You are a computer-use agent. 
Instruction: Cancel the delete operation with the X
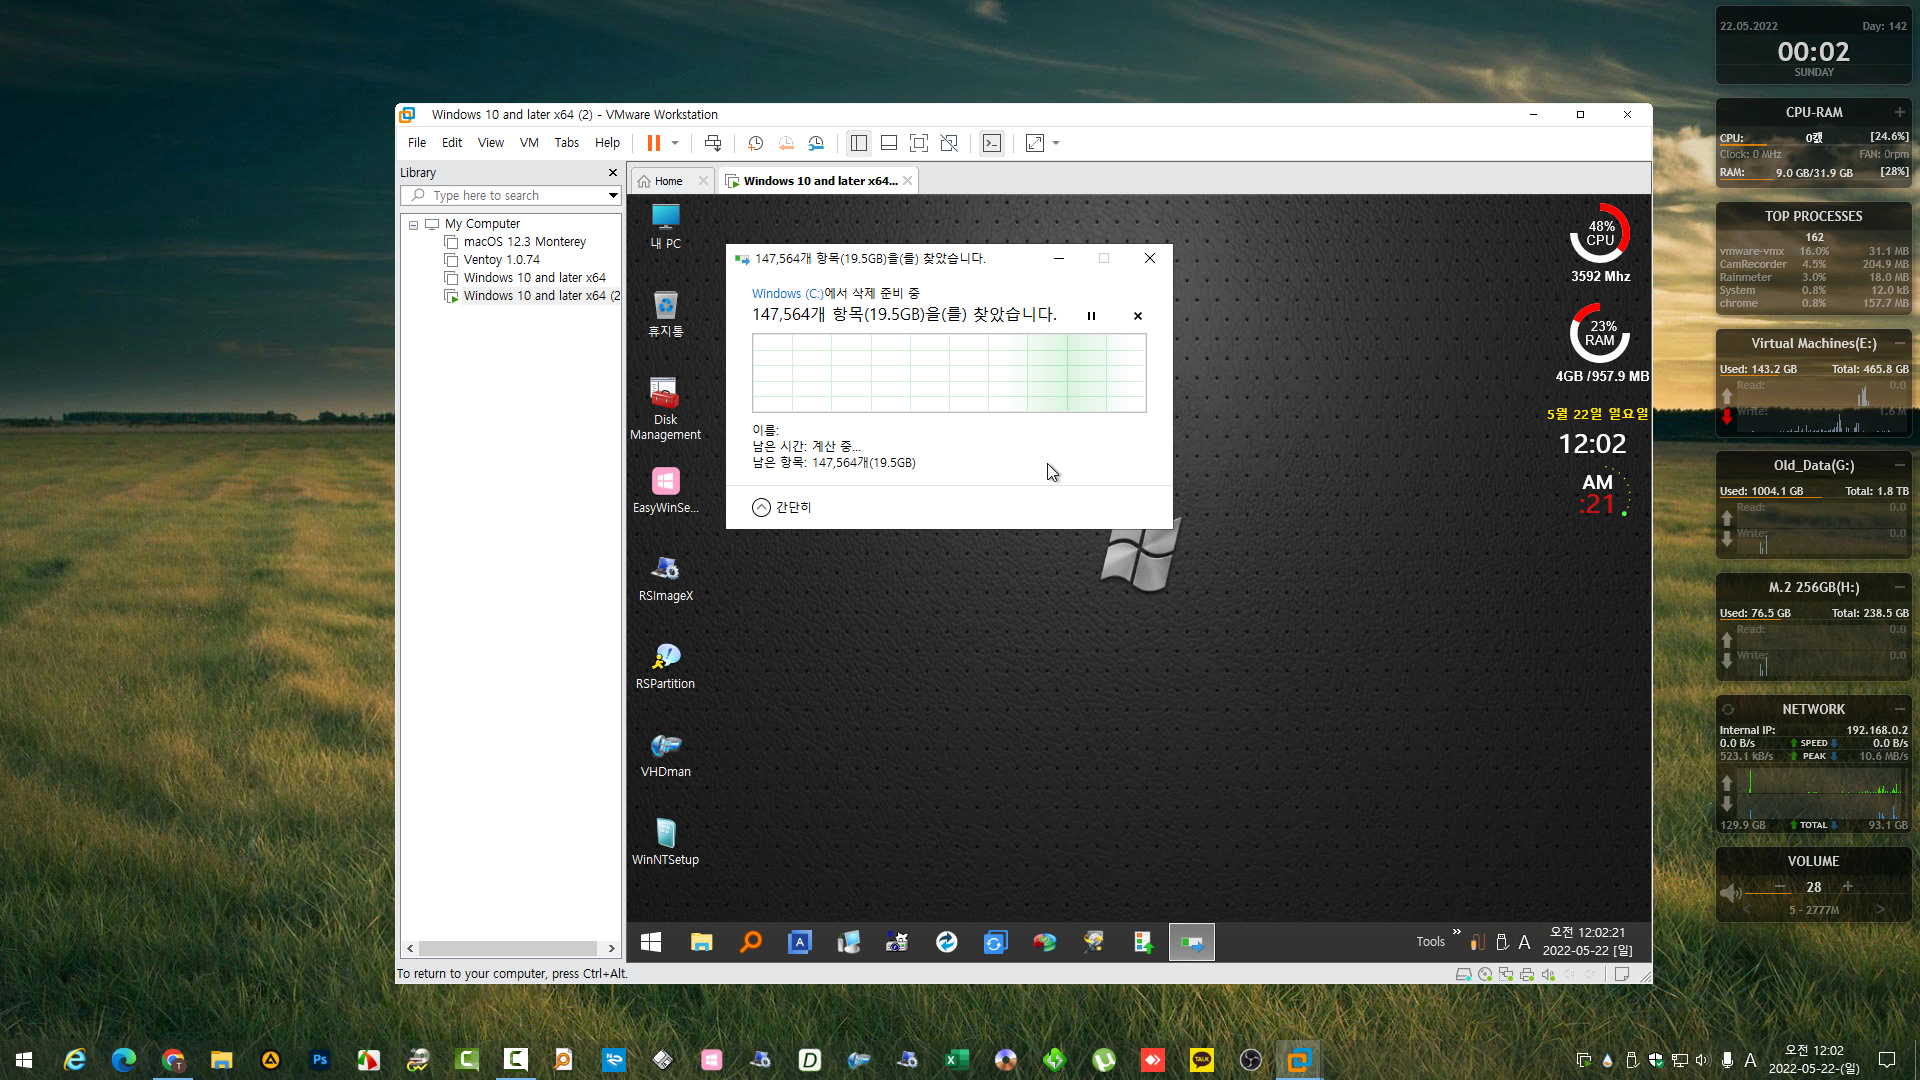tap(1137, 316)
